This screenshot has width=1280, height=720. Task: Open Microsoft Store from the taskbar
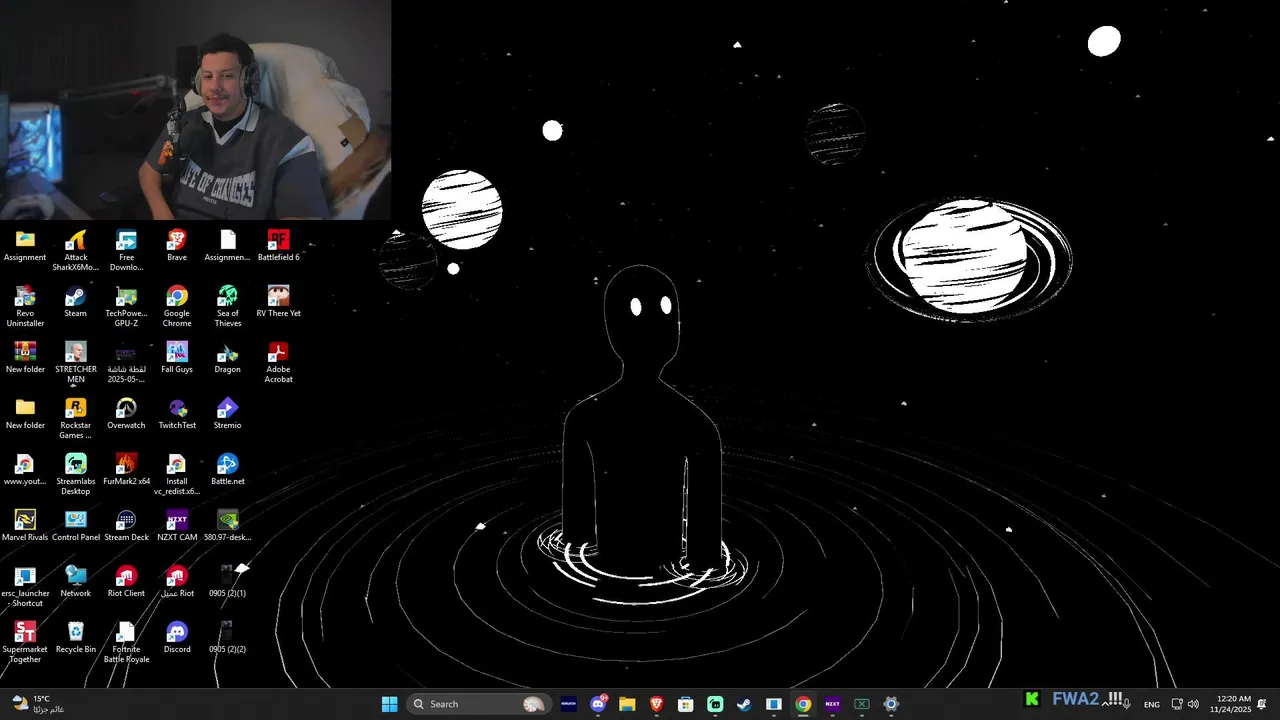pos(686,704)
